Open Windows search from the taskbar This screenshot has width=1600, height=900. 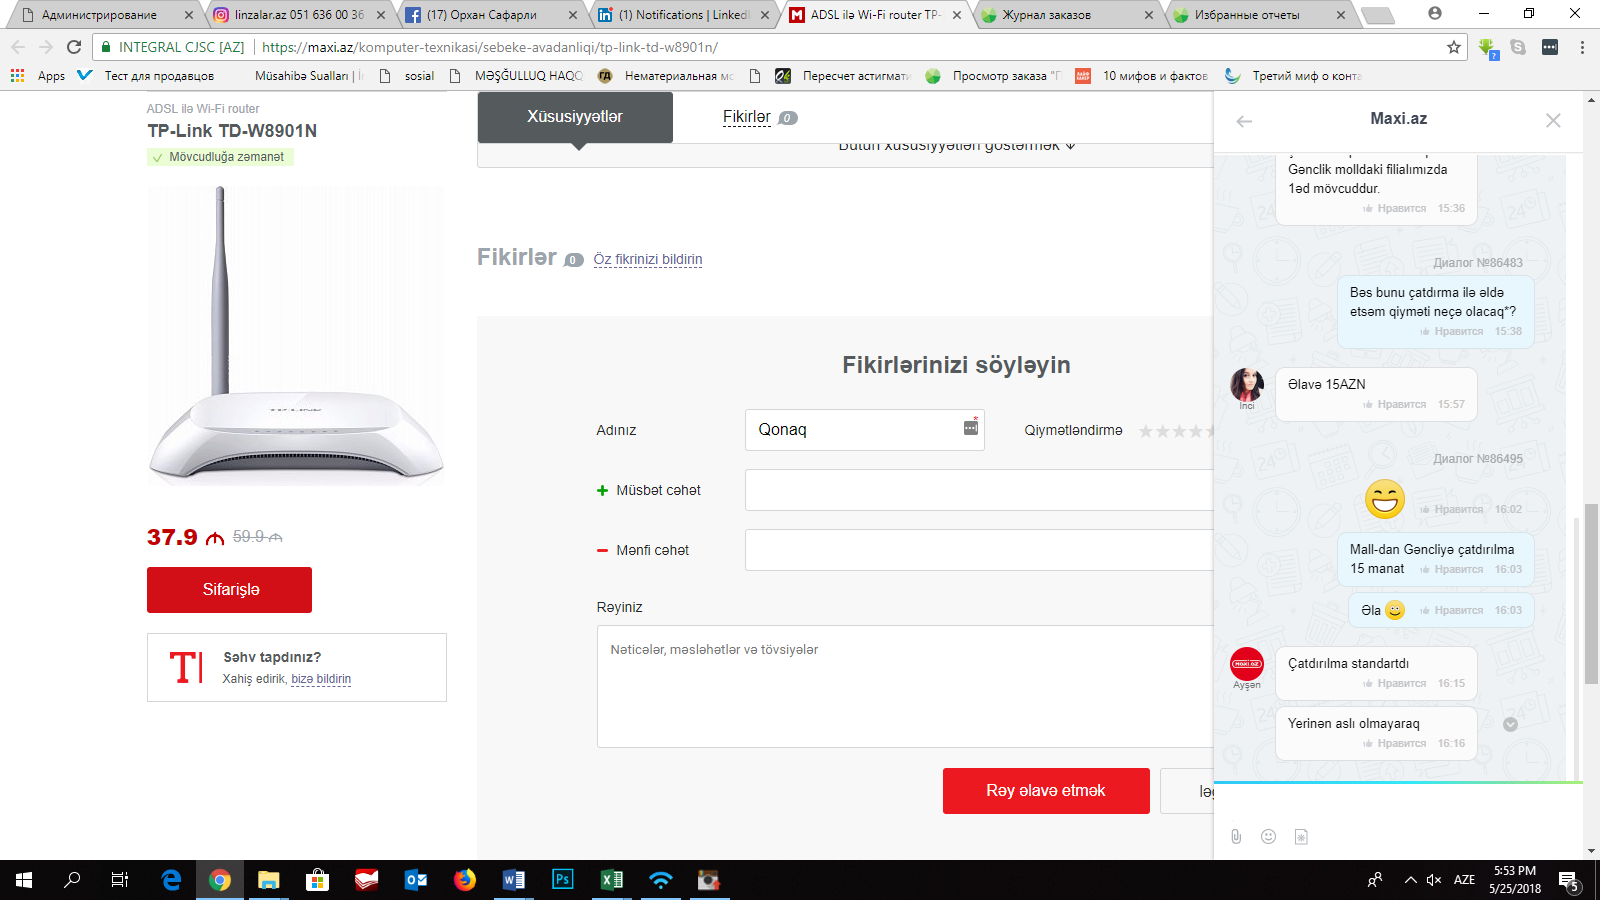[72, 880]
